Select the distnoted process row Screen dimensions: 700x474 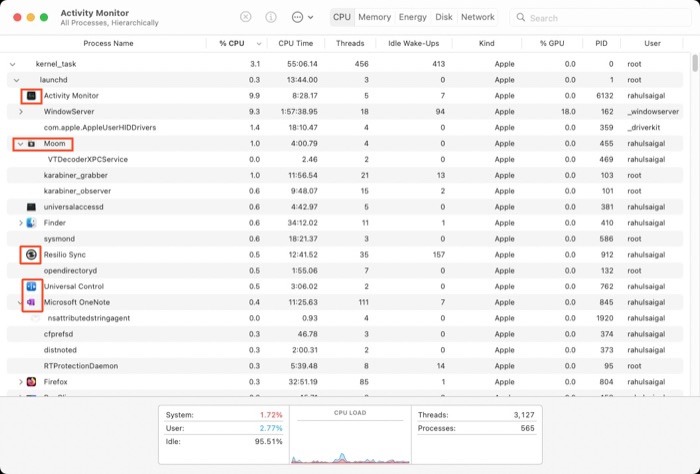(x=345, y=350)
